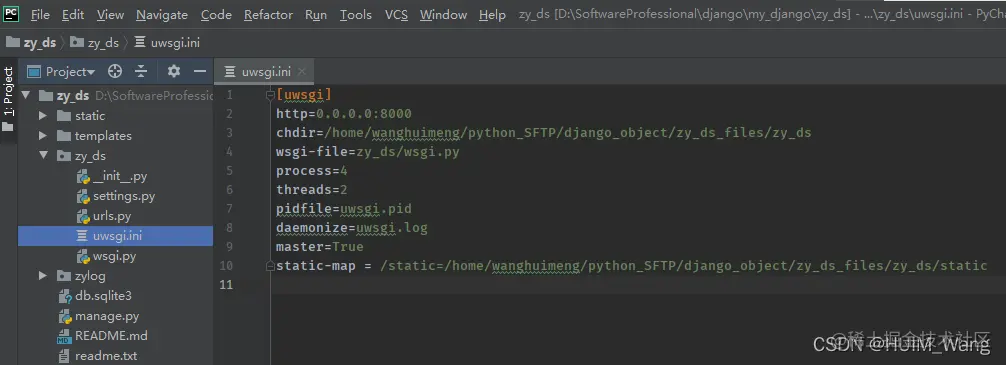Expand the templates folder
1006x365 pixels.
tap(43, 136)
